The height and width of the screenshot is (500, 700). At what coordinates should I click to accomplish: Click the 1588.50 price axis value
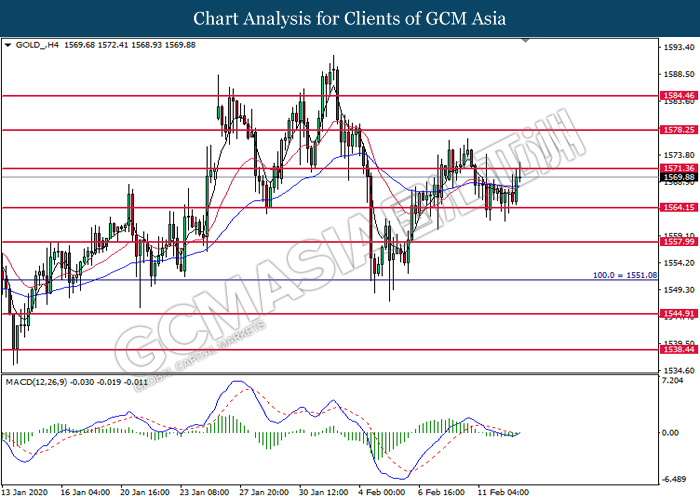[679, 75]
